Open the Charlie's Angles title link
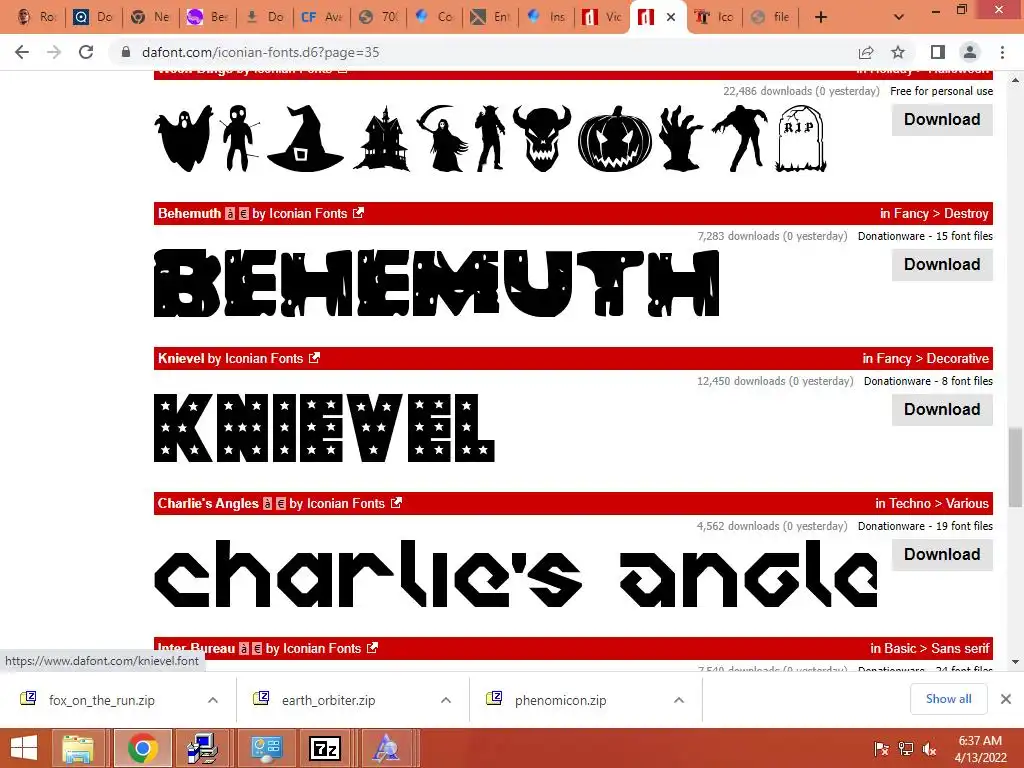Viewport: 1024px width, 768px height. (x=208, y=504)
